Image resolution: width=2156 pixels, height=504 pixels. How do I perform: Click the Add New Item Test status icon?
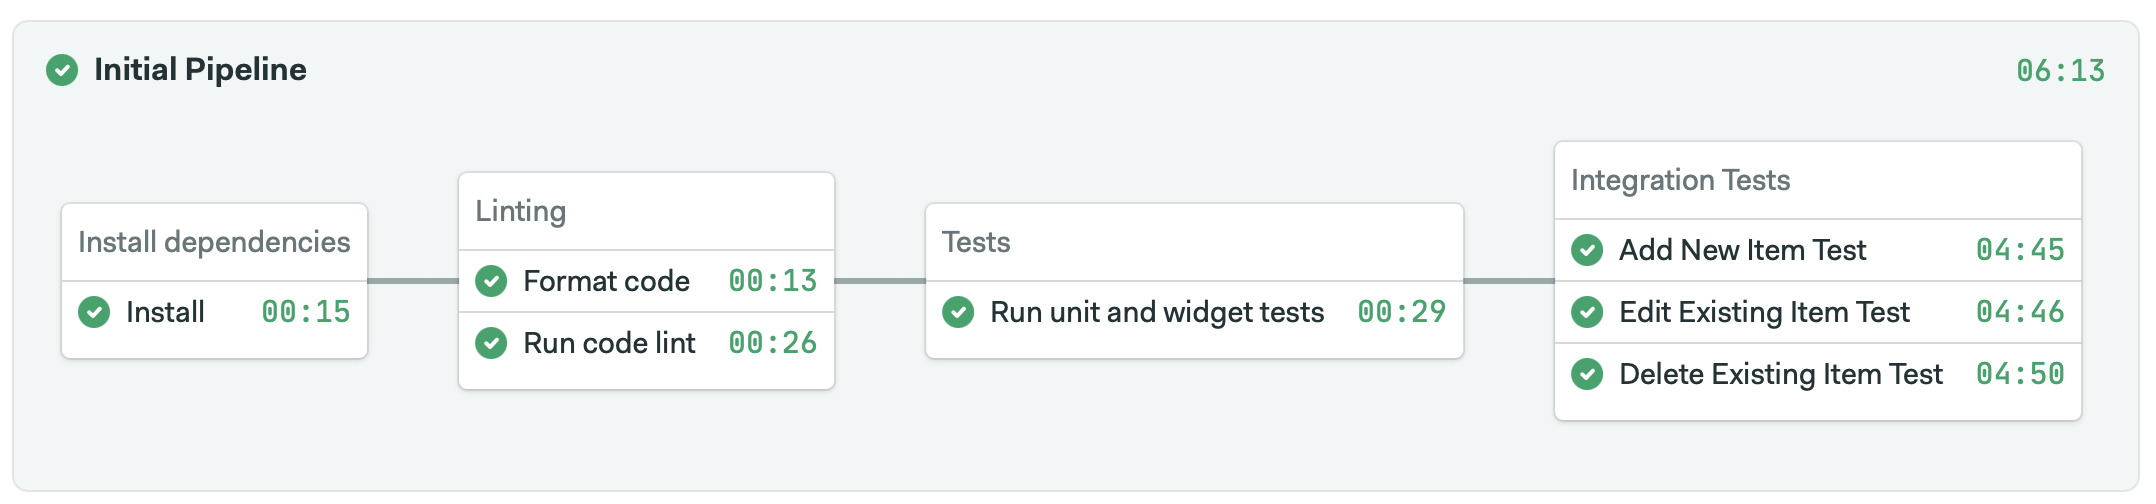click(1587, 250)
